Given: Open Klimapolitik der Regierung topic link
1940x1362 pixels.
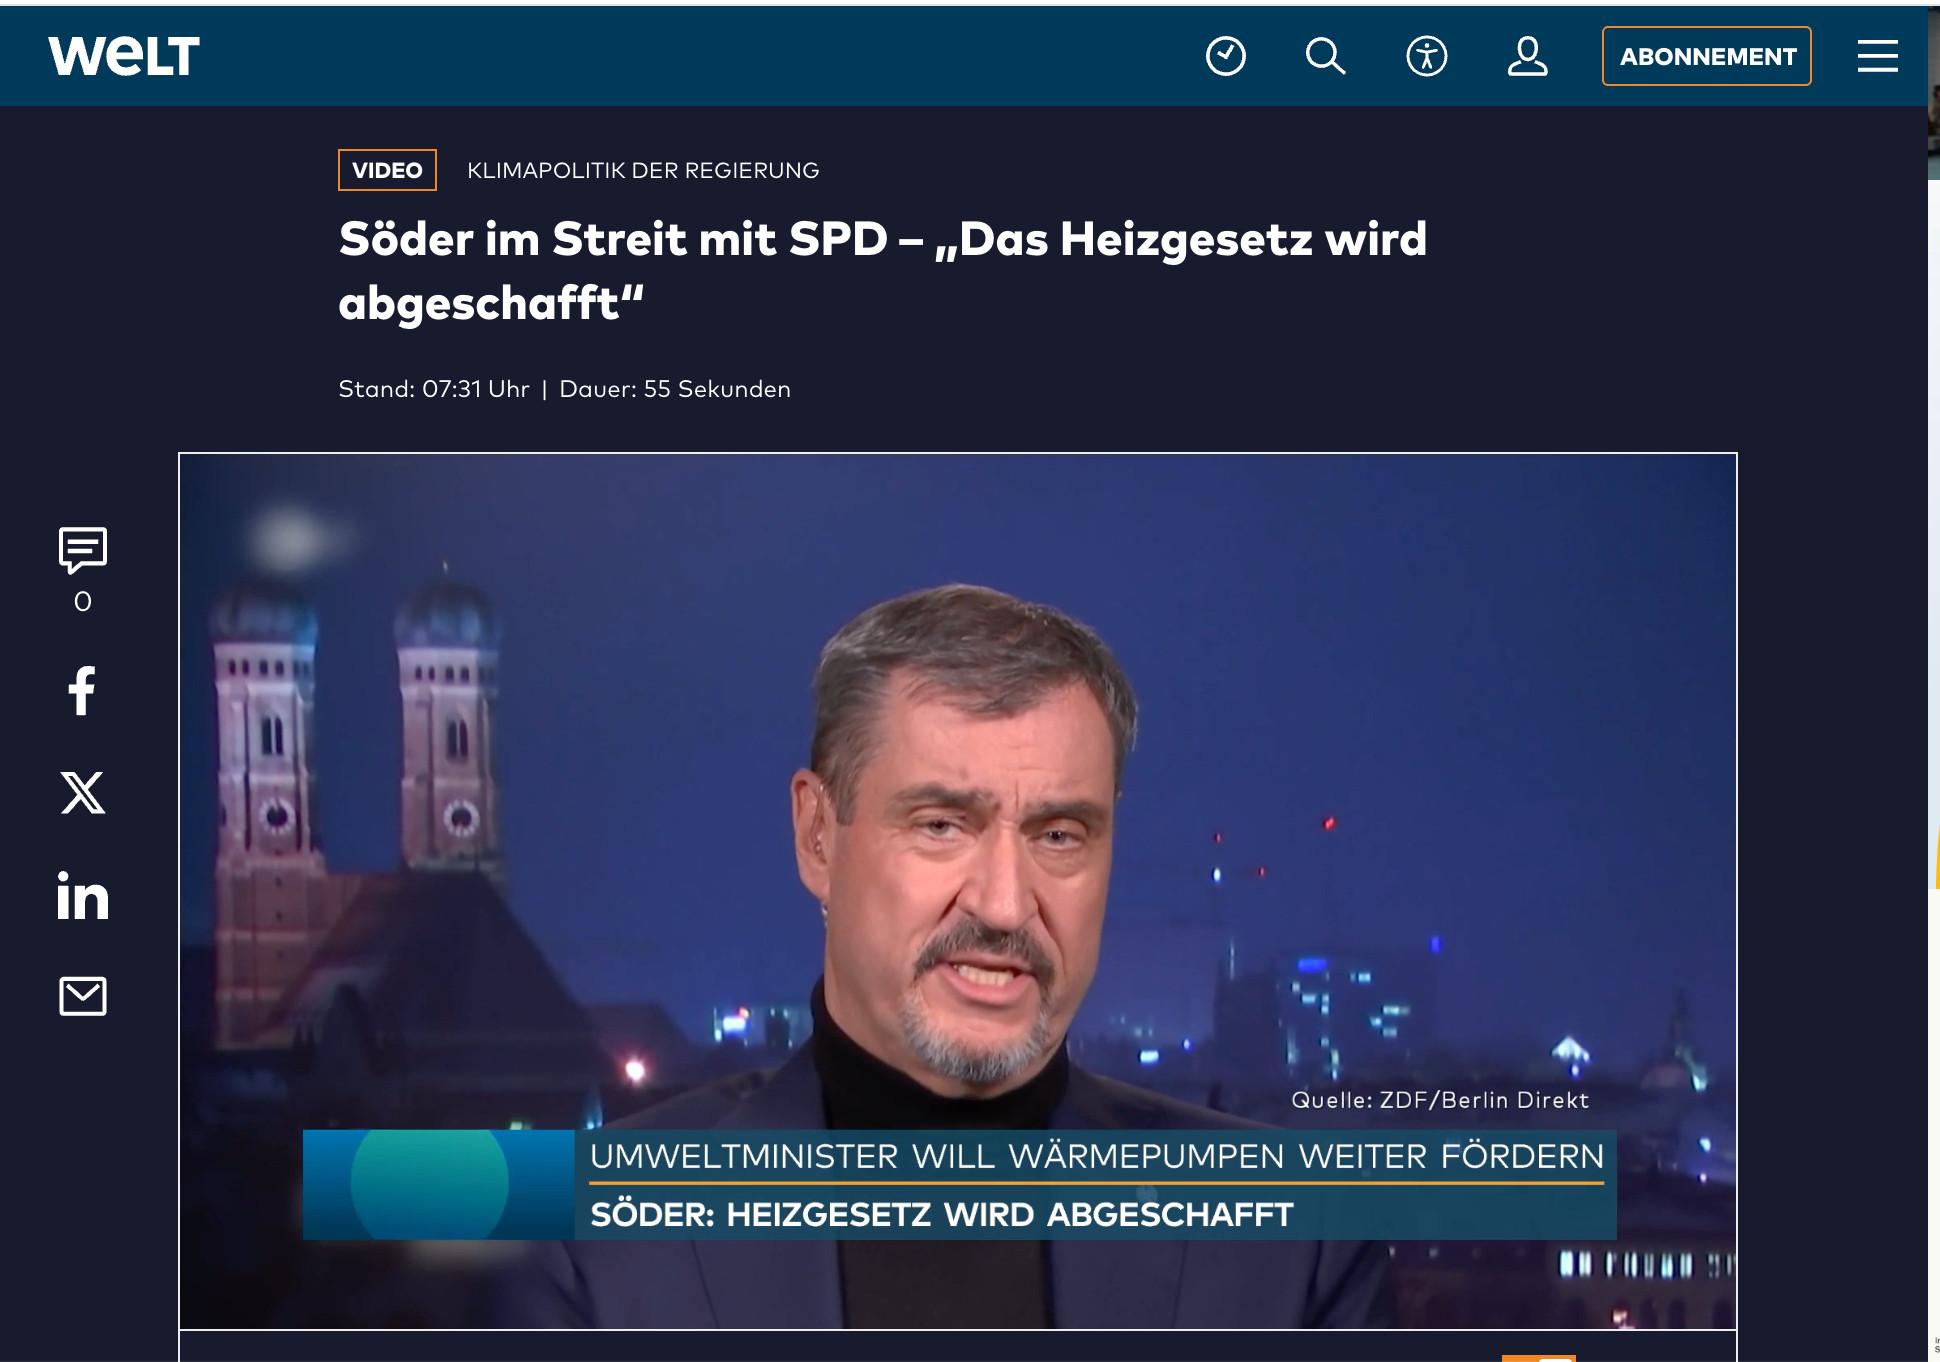Looking at the screenshot, I should tap(643, 170).
